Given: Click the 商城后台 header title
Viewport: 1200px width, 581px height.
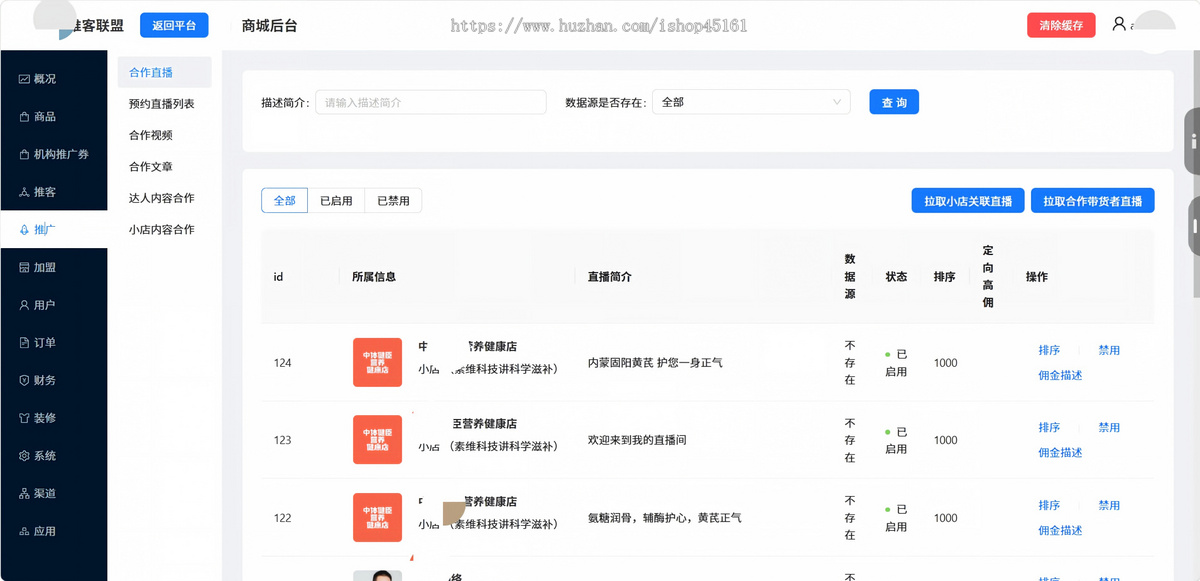Looking at the screenshot, I should 270,26.
